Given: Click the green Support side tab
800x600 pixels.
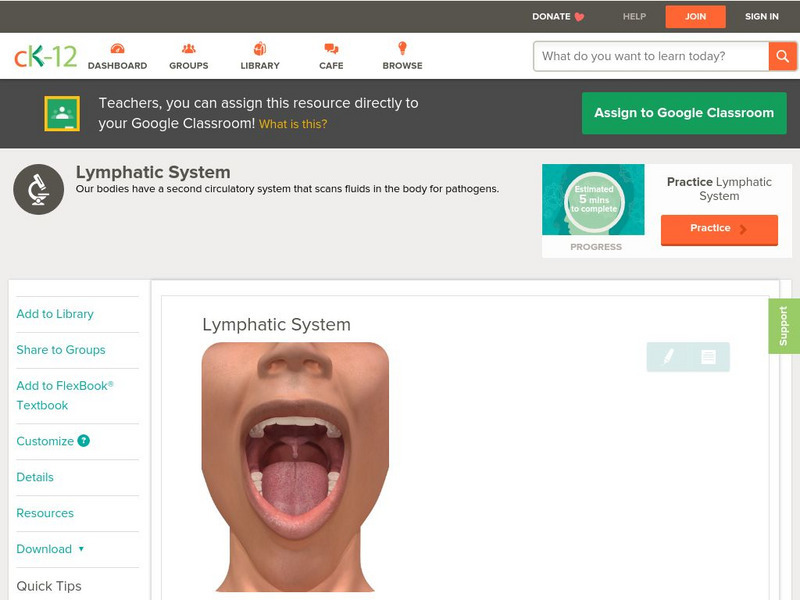Looking at the screenshot, I should pos(784,327).
